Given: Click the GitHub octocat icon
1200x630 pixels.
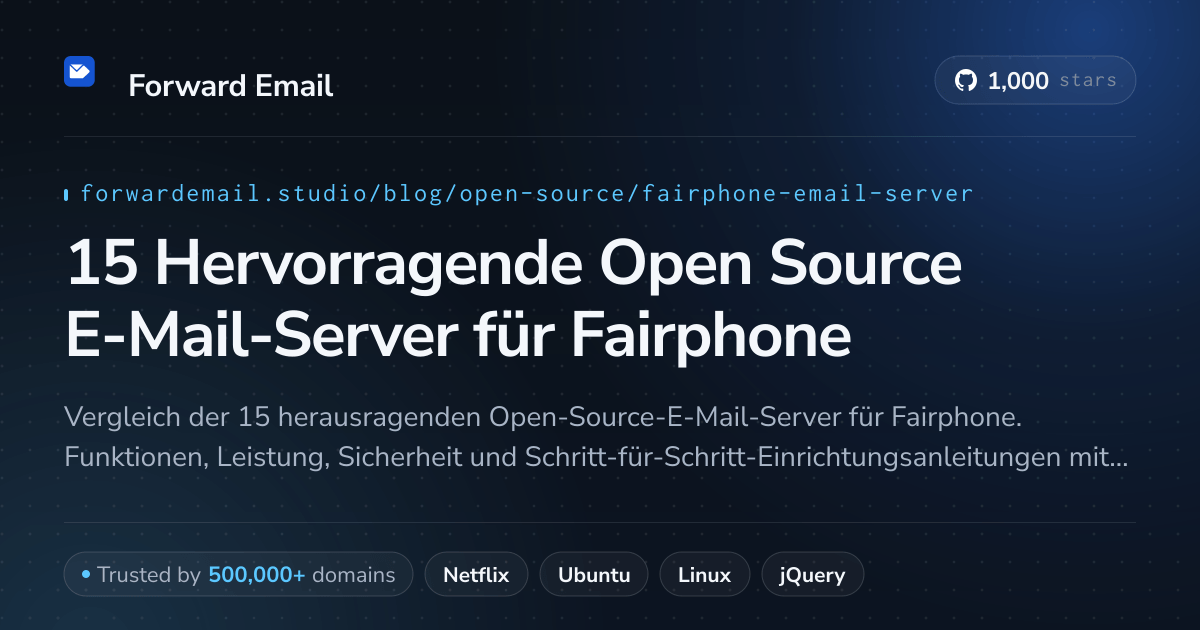Looking at the screenshot, I should pyautogui.click(x=966, y=81).
